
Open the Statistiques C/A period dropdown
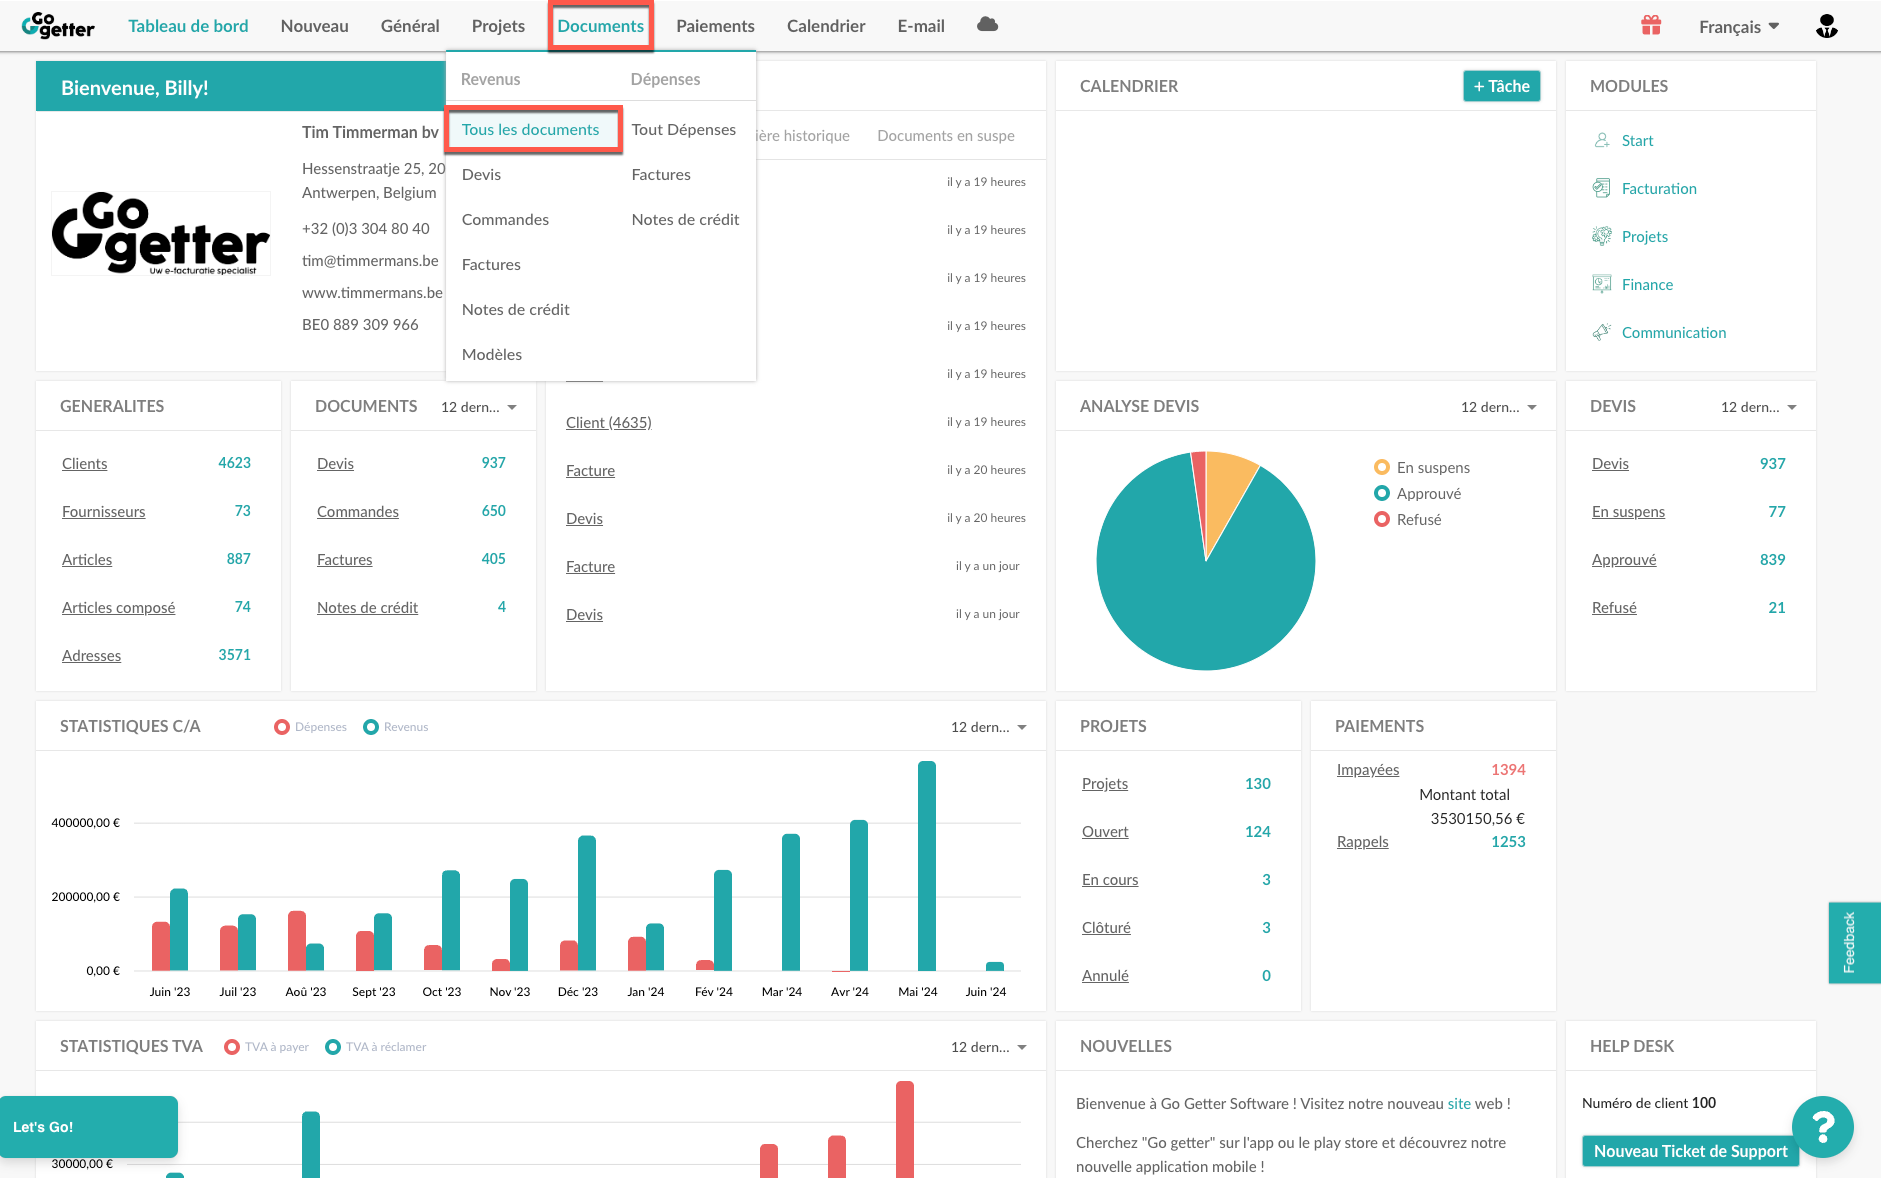pyautogui.click(x=989, y=727)
